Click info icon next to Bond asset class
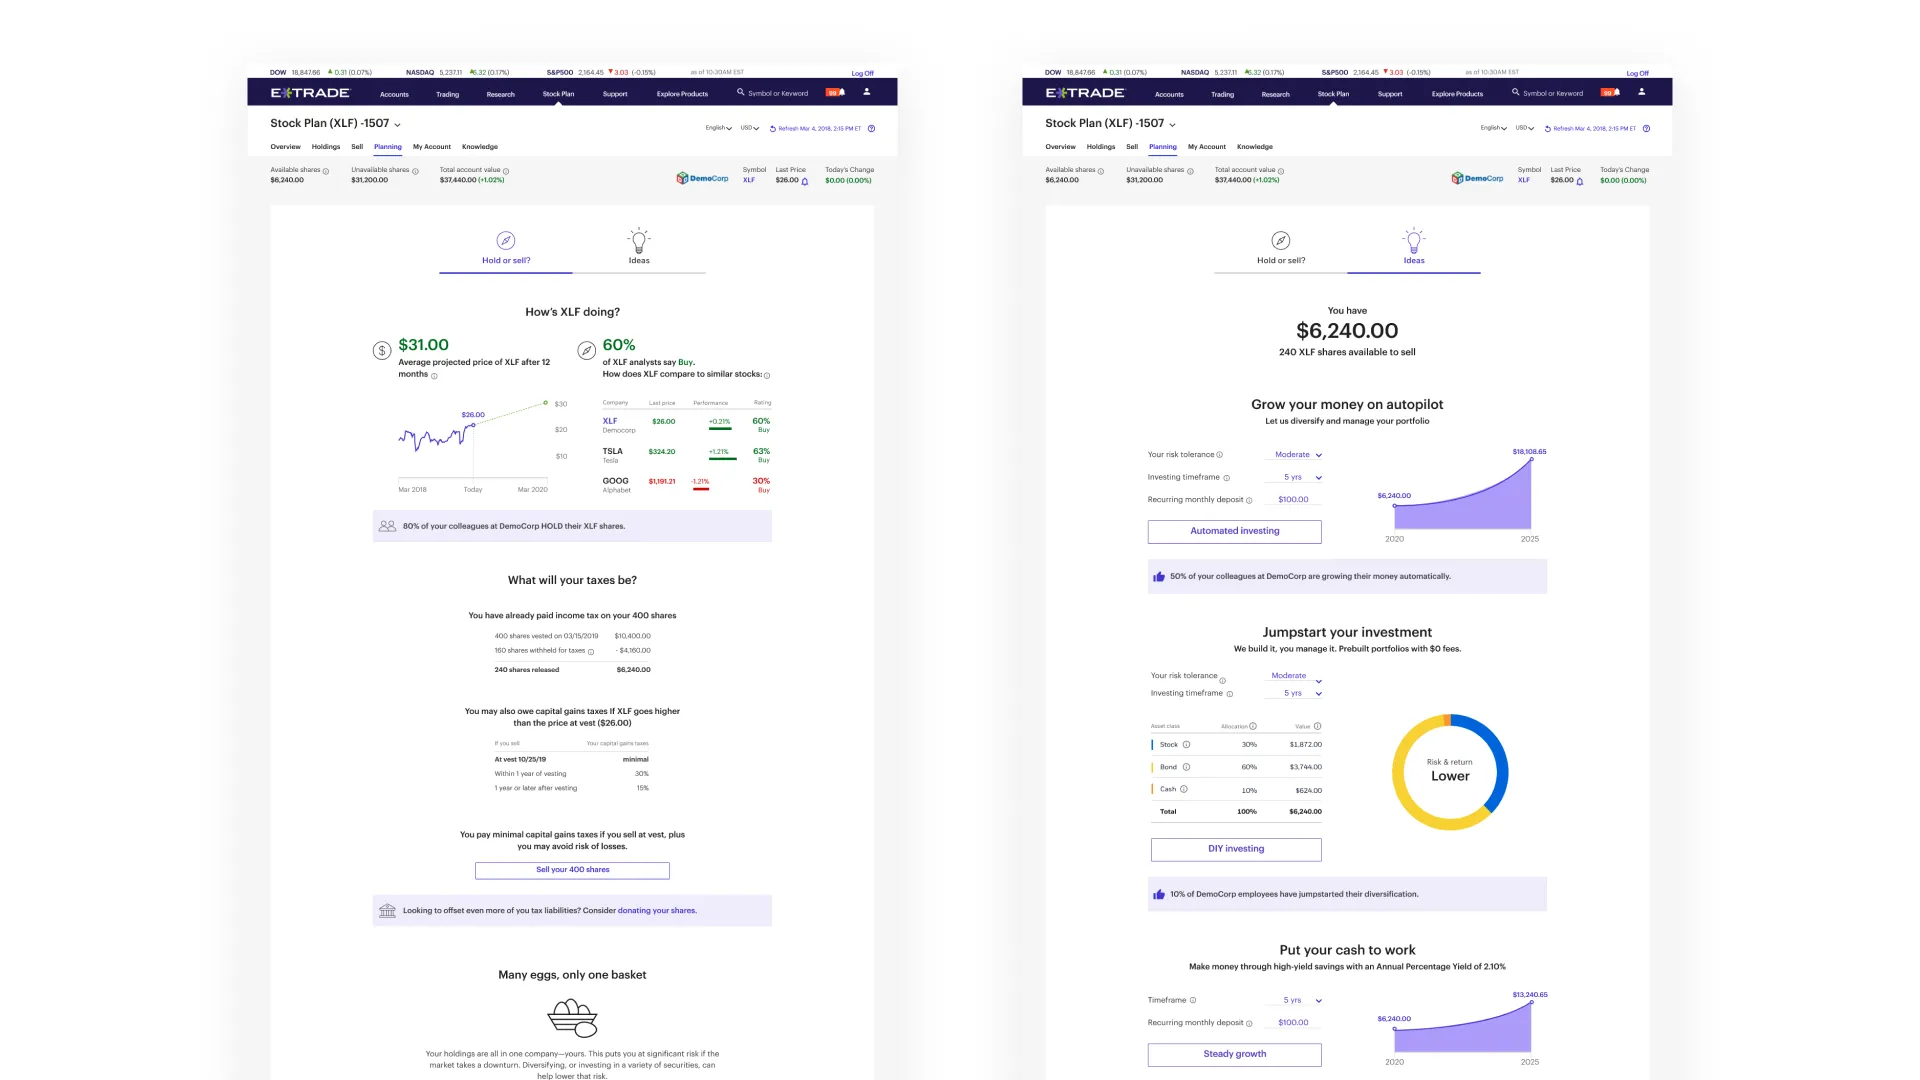The height and width of the screenshot is (1080, 1920). [1187, 767]
